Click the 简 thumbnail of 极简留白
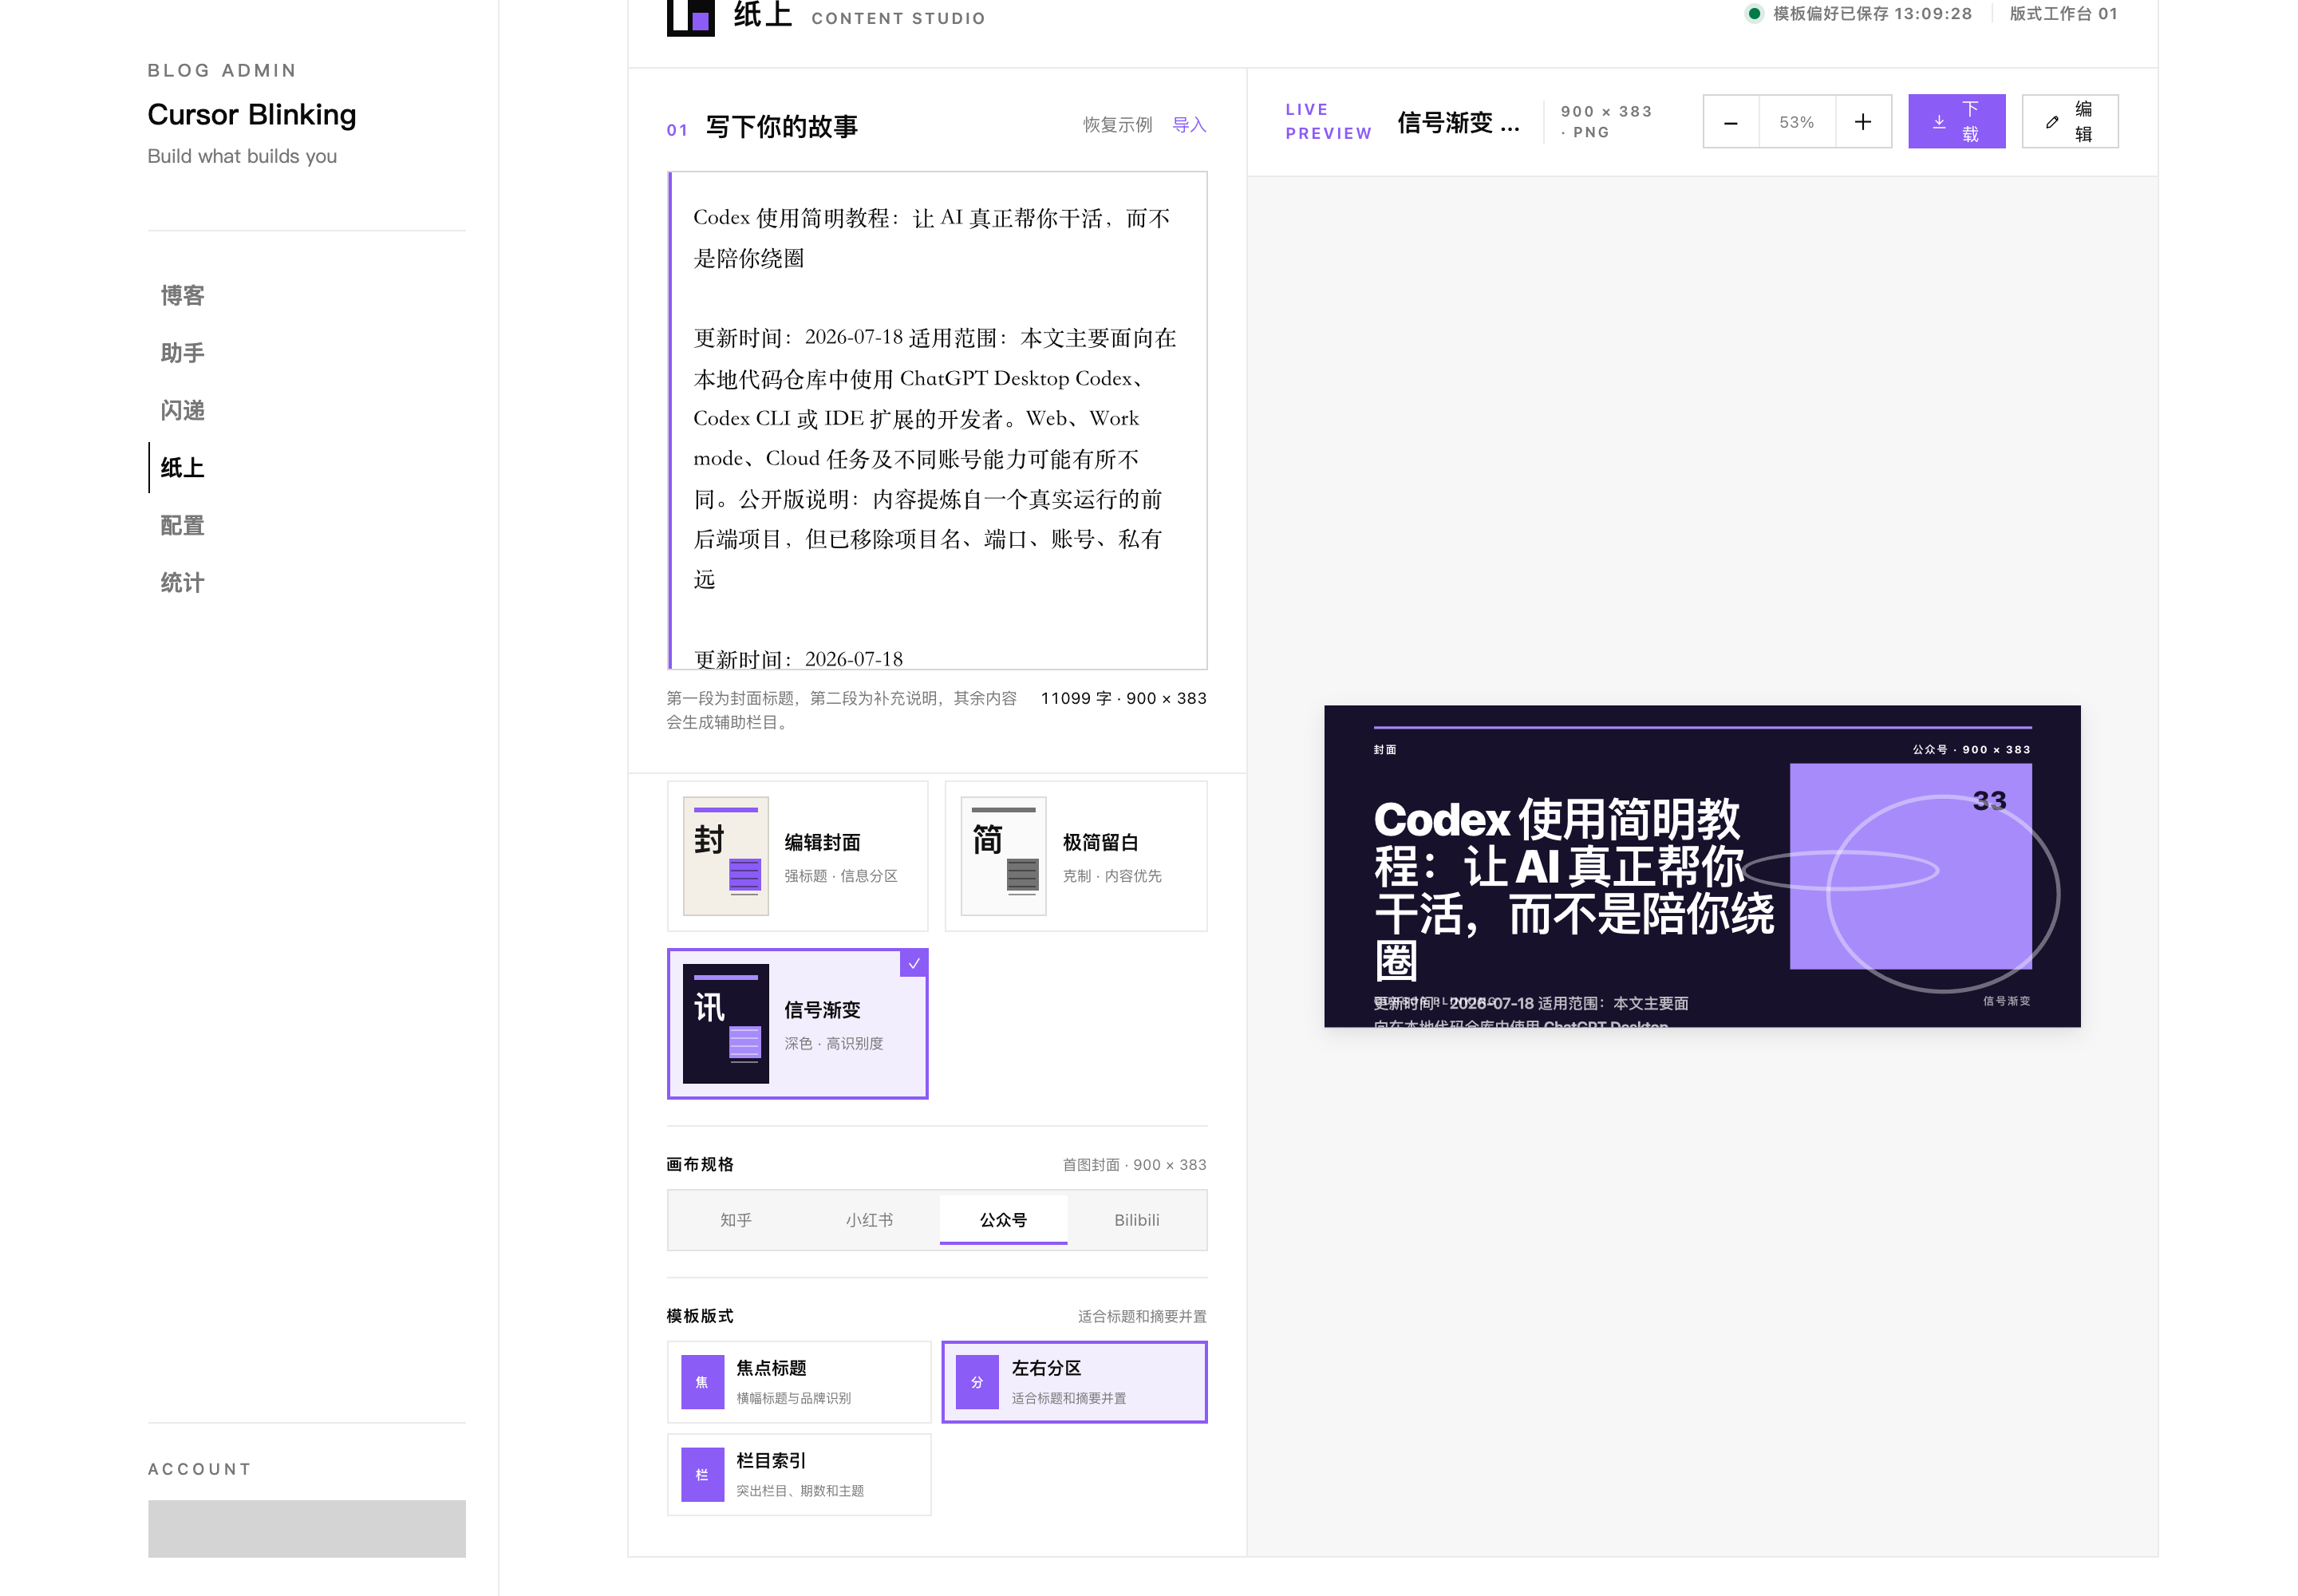 pos(1003,856)
